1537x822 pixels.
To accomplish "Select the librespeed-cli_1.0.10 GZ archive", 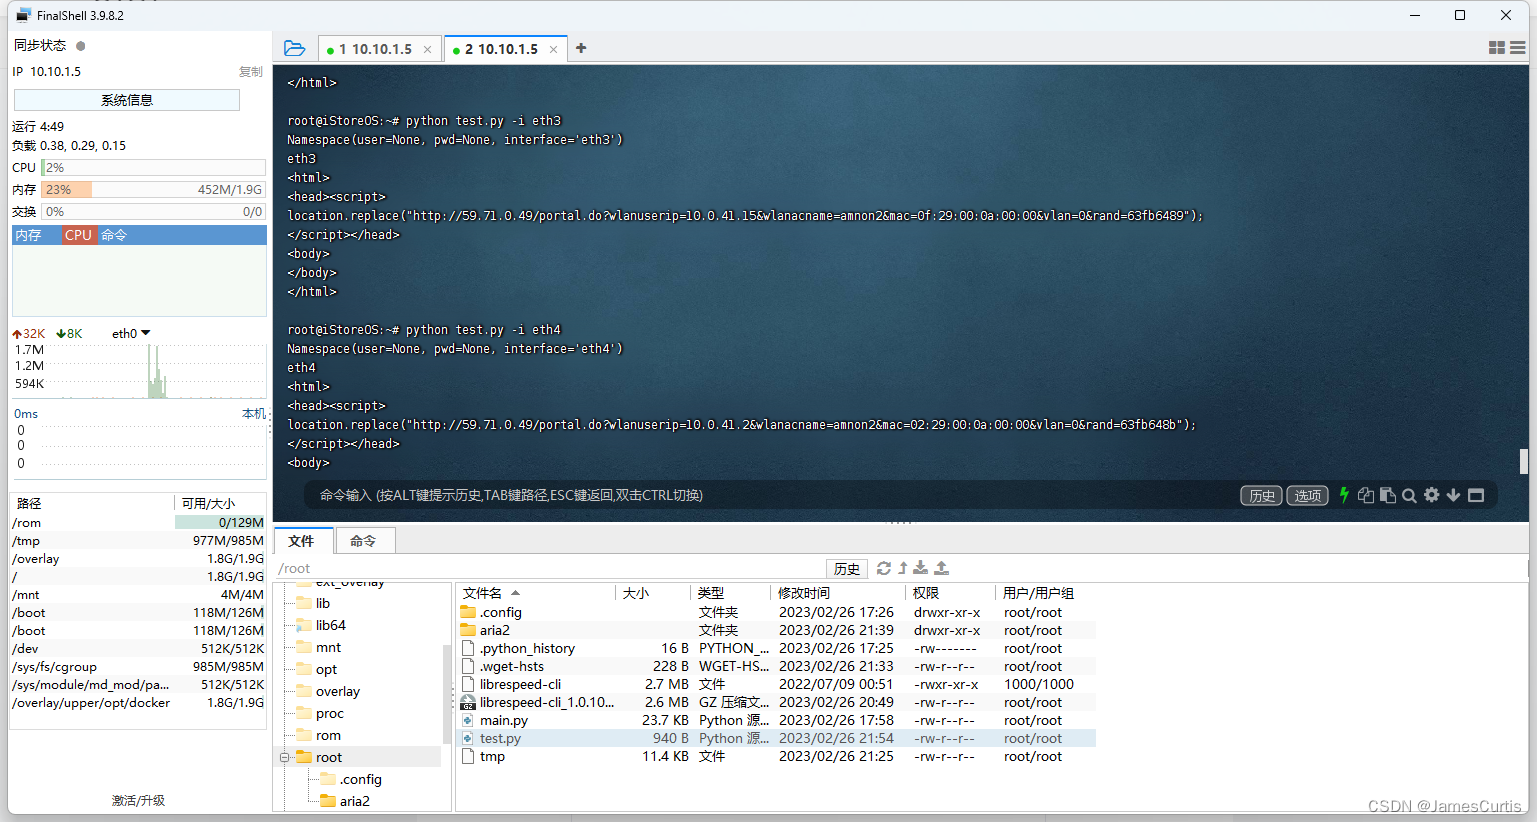I will click(777, 702).
